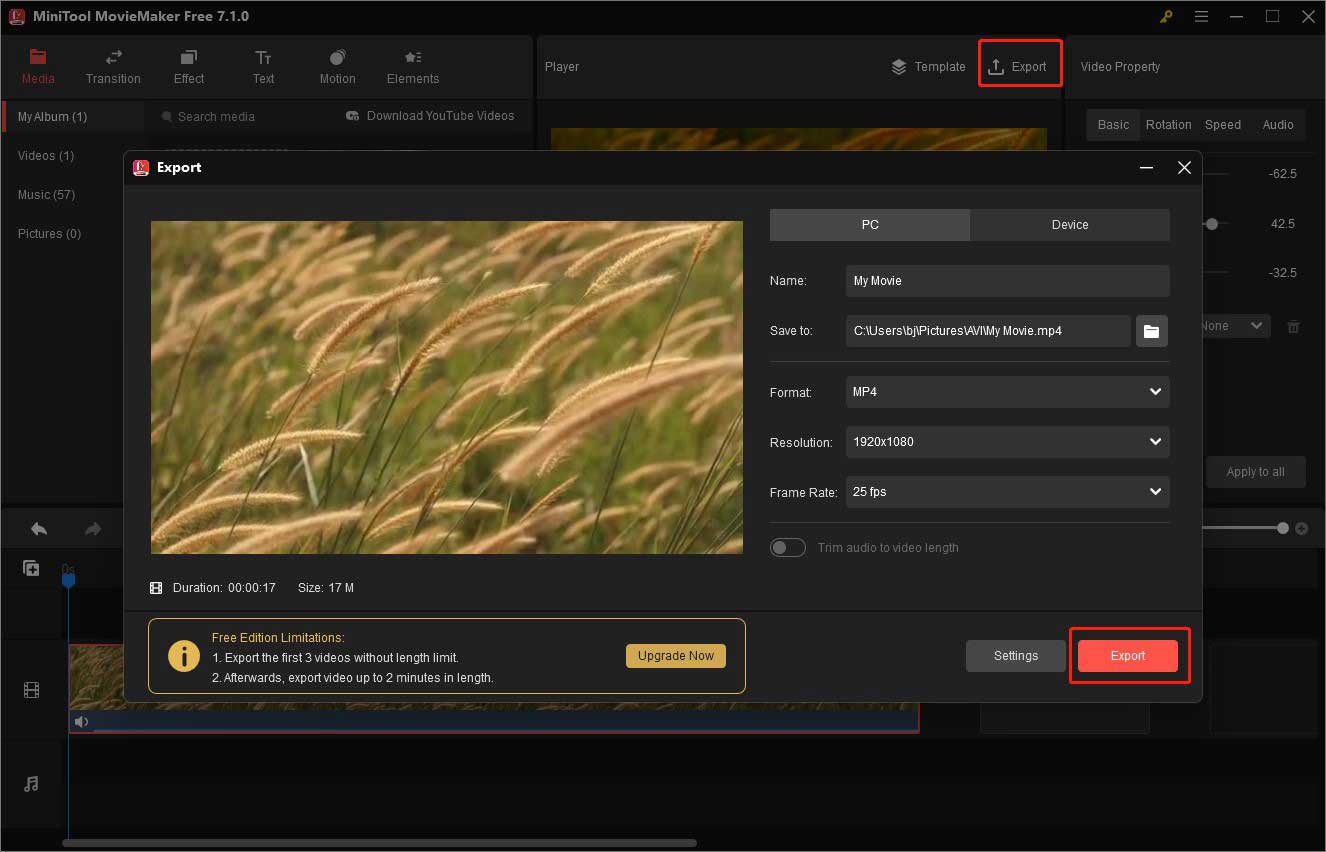The image size is (1326, 852).
Task: Click Export in the Export dialog
Action: (1127, 655)
